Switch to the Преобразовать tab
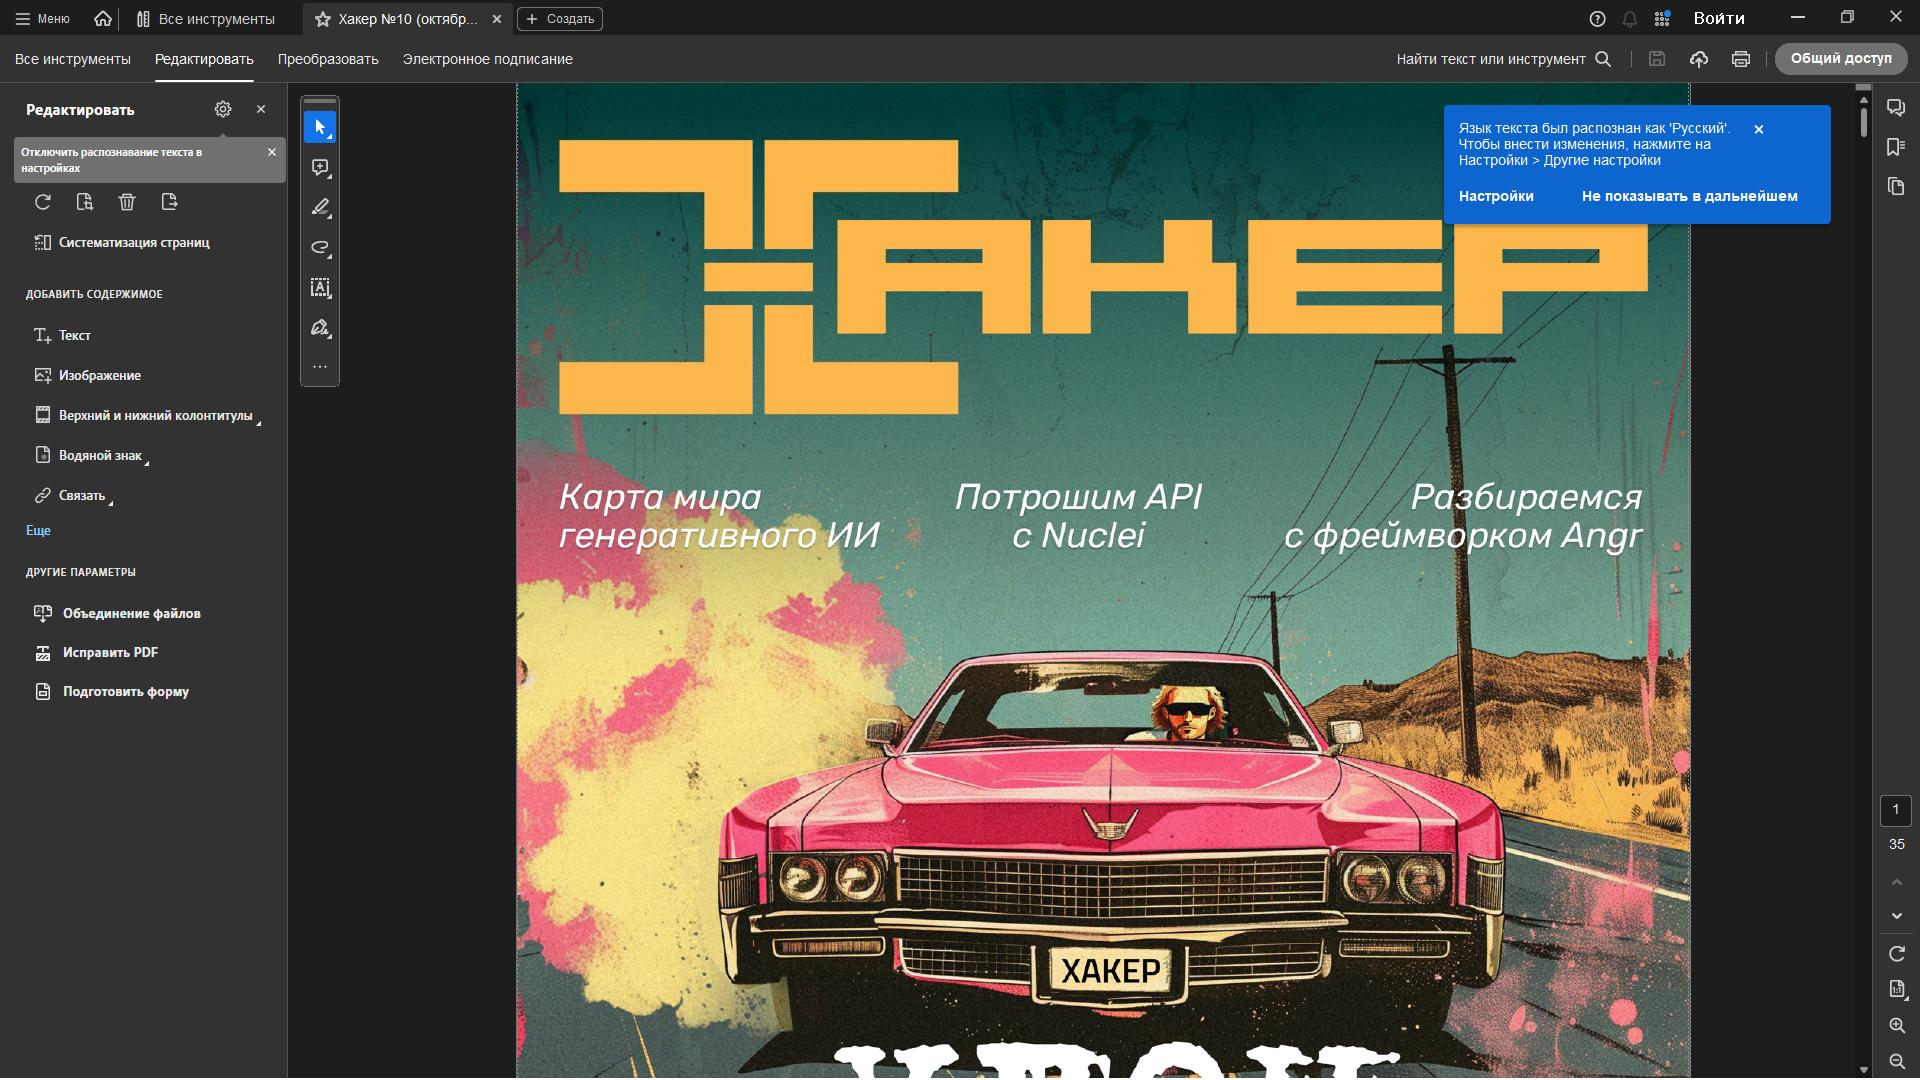The image size is (1920, 1080). pyautogui.click(x=328, y=59)
